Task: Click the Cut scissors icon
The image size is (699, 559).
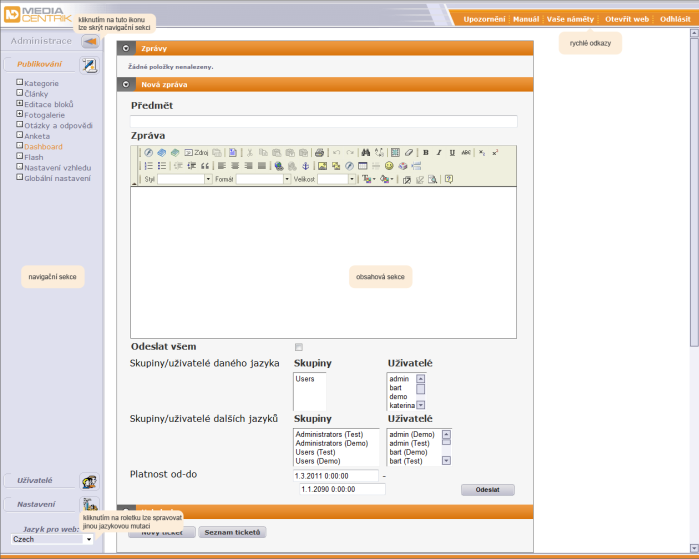Action: click(x=250, y=153)
